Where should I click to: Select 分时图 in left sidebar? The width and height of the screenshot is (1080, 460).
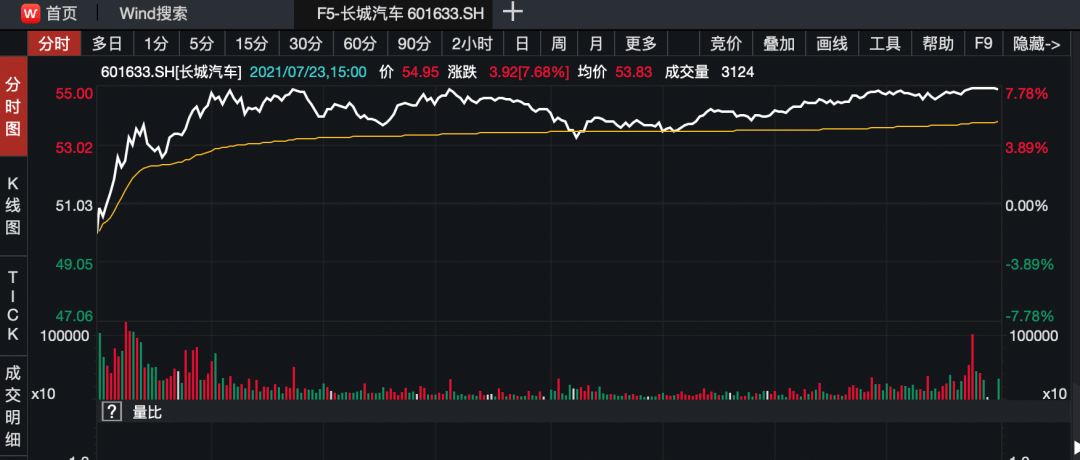13,107
